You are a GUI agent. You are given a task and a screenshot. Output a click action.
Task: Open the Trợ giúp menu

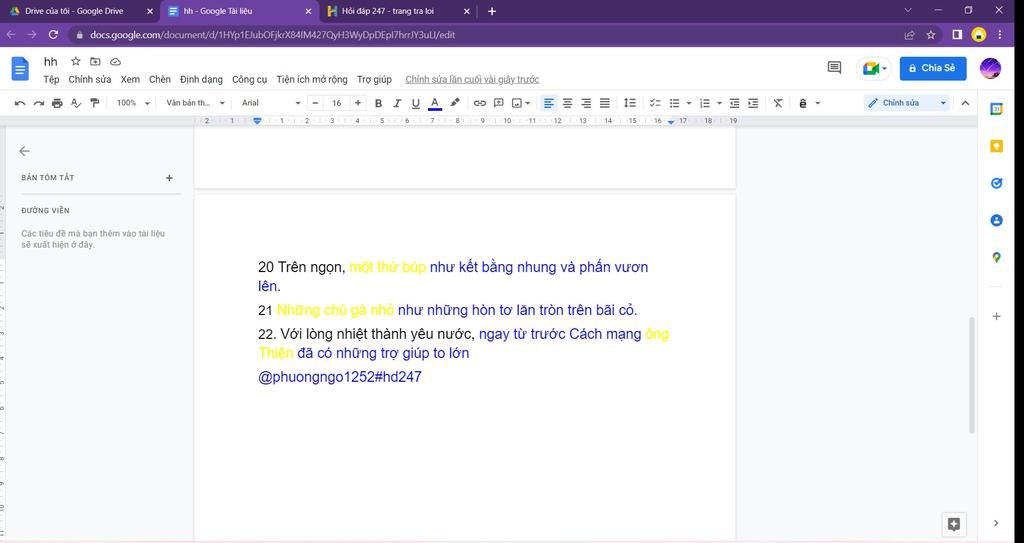click(374, 79)
